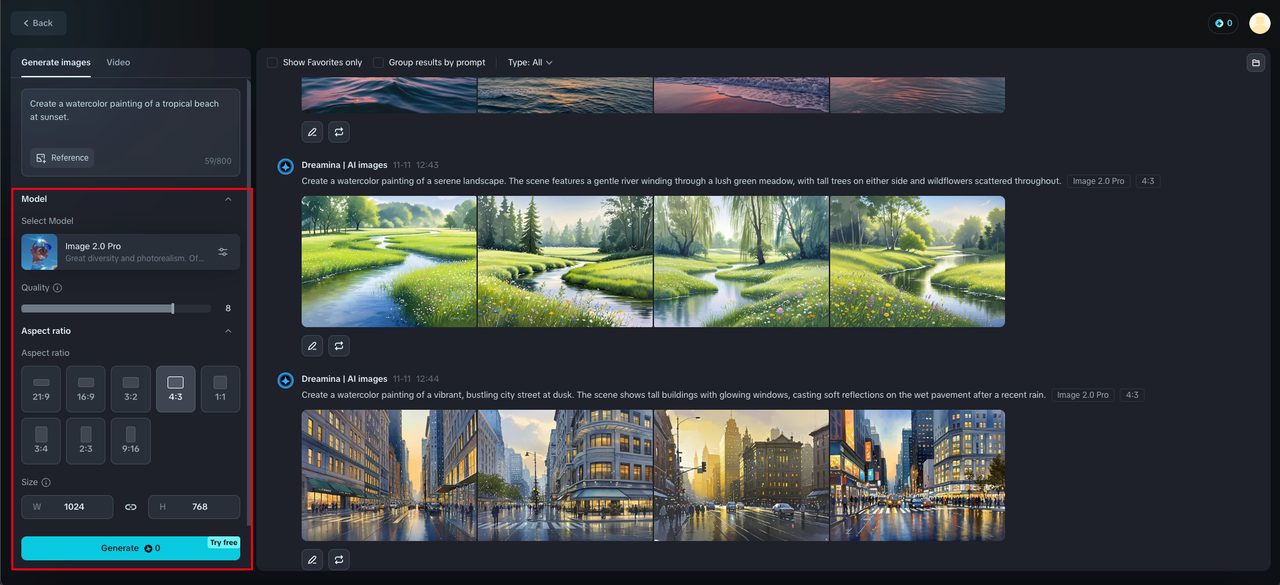Open fourth river landscape image
This screenshot has width=1280, height=585.
pyautogui.click(x=917, y=261)
